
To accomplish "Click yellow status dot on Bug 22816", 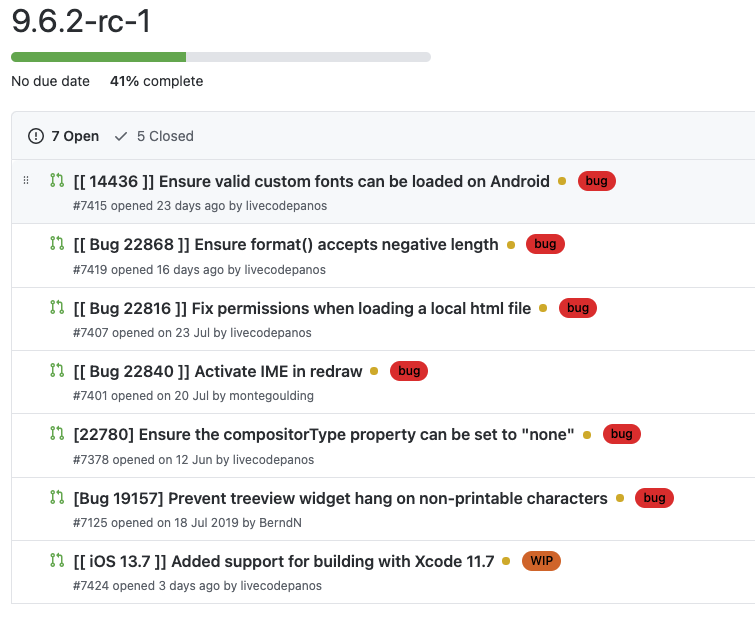I will [x=543, y=308].
